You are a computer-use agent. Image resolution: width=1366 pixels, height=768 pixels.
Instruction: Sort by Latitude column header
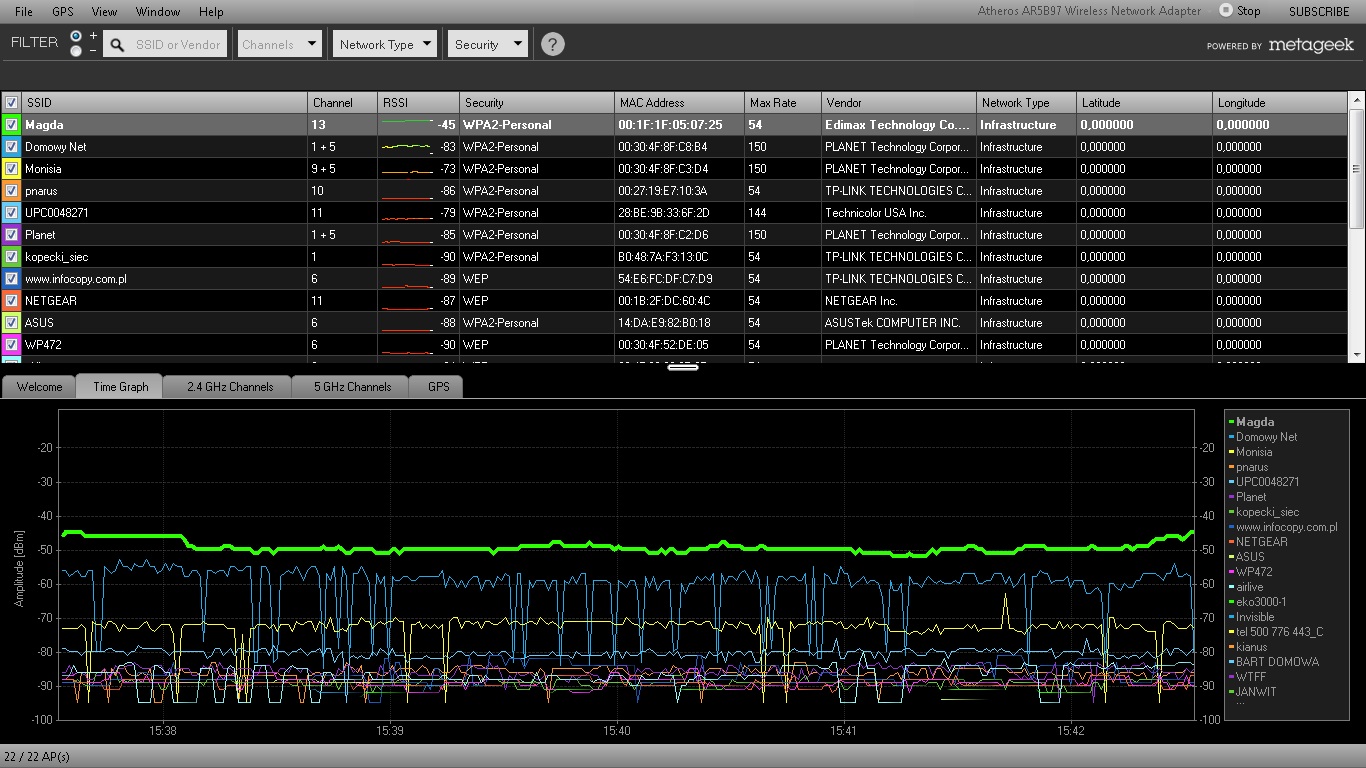pyautogui.click(x=1144, y=102)
